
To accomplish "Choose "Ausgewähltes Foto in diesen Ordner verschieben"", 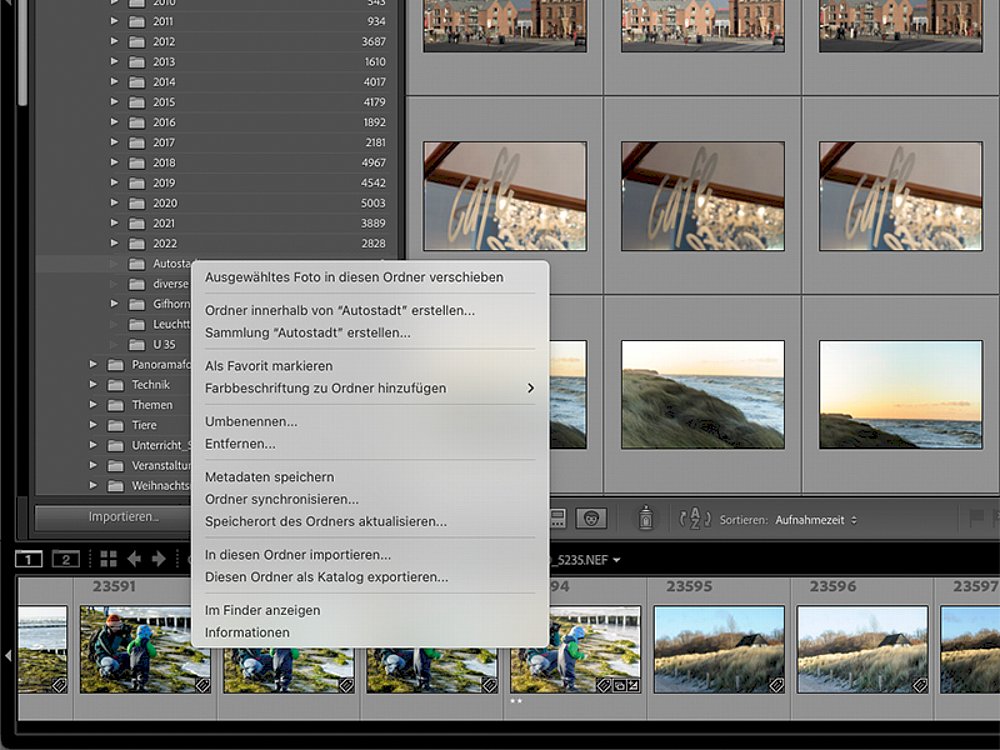I will pos(354,277).
